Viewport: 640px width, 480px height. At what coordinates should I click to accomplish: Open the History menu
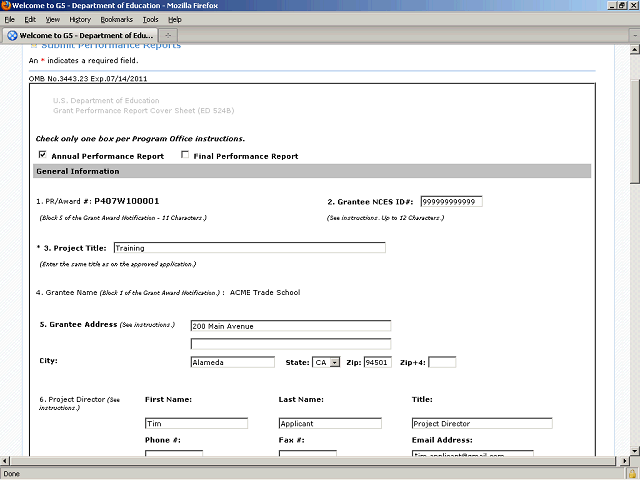pos(80,20)
